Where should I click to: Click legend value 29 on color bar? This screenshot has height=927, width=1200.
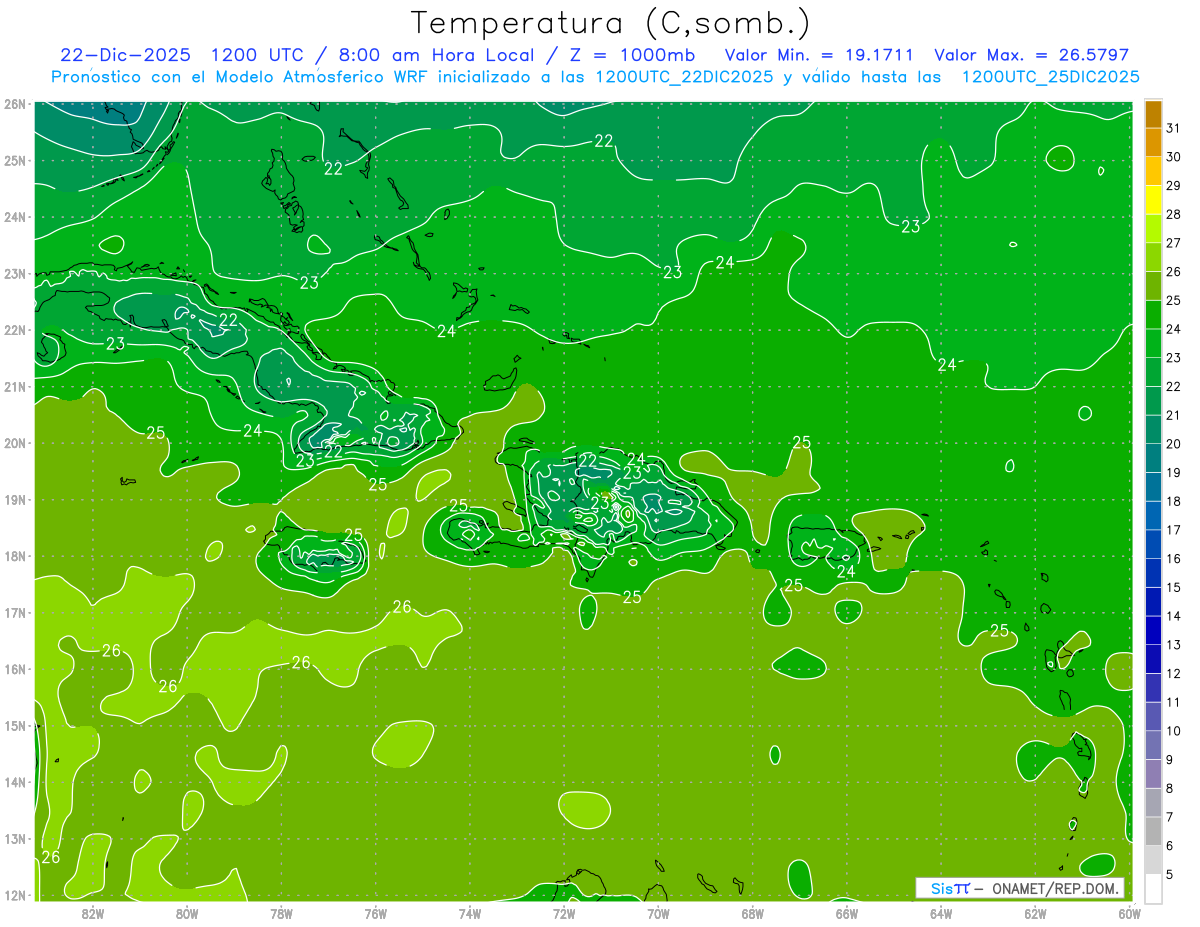point(1173,186)
